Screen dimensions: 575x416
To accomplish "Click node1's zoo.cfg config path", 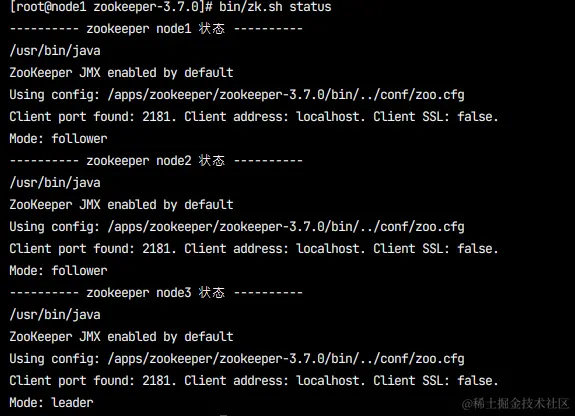I will pos(286,95).
